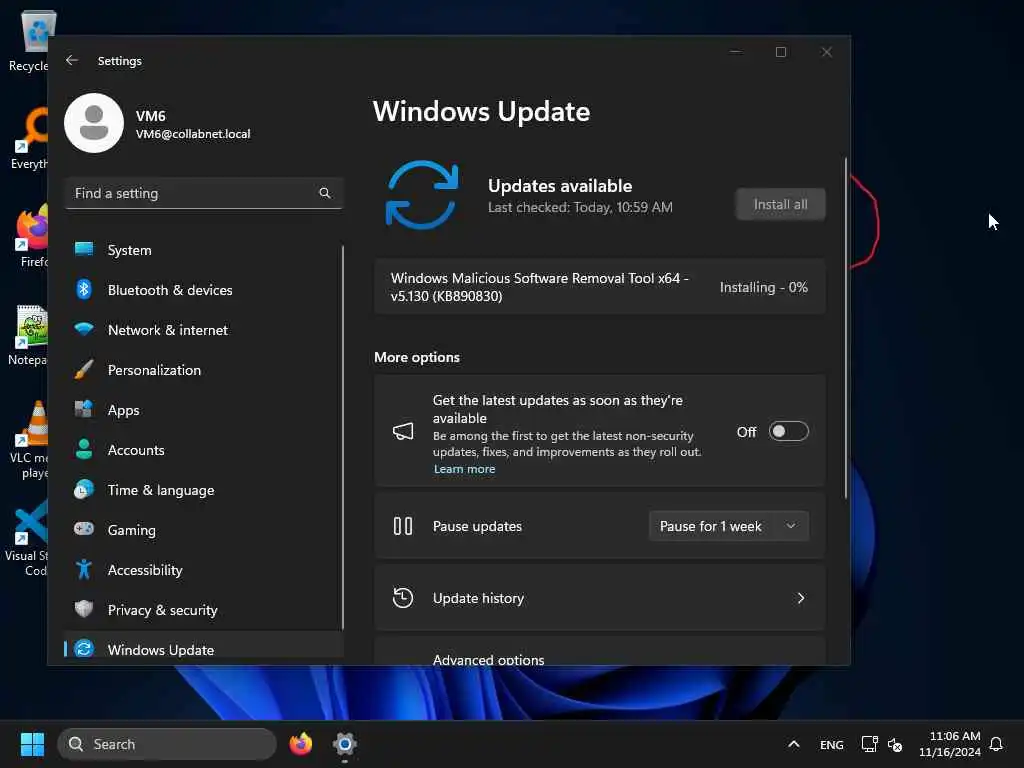
Task: Click the sidebar navigation scrollbar
Action: coord(342,436)
